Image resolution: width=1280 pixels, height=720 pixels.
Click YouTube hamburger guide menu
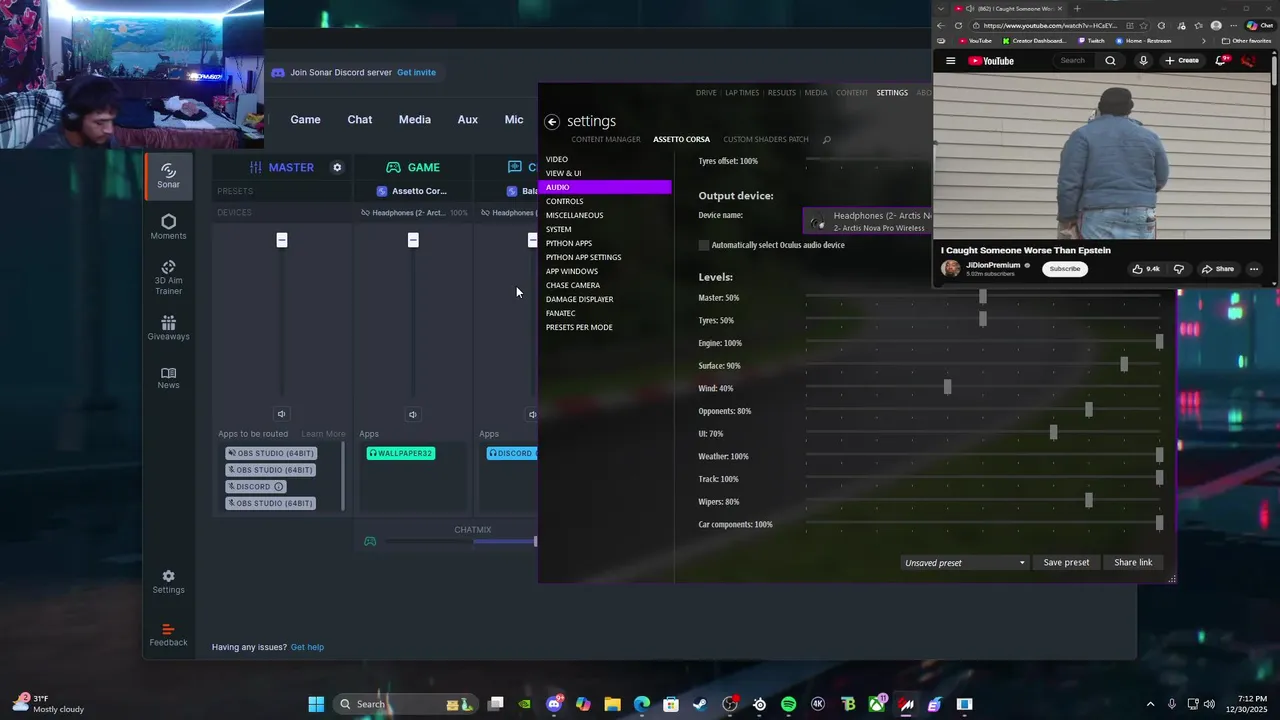click(950, 61)
